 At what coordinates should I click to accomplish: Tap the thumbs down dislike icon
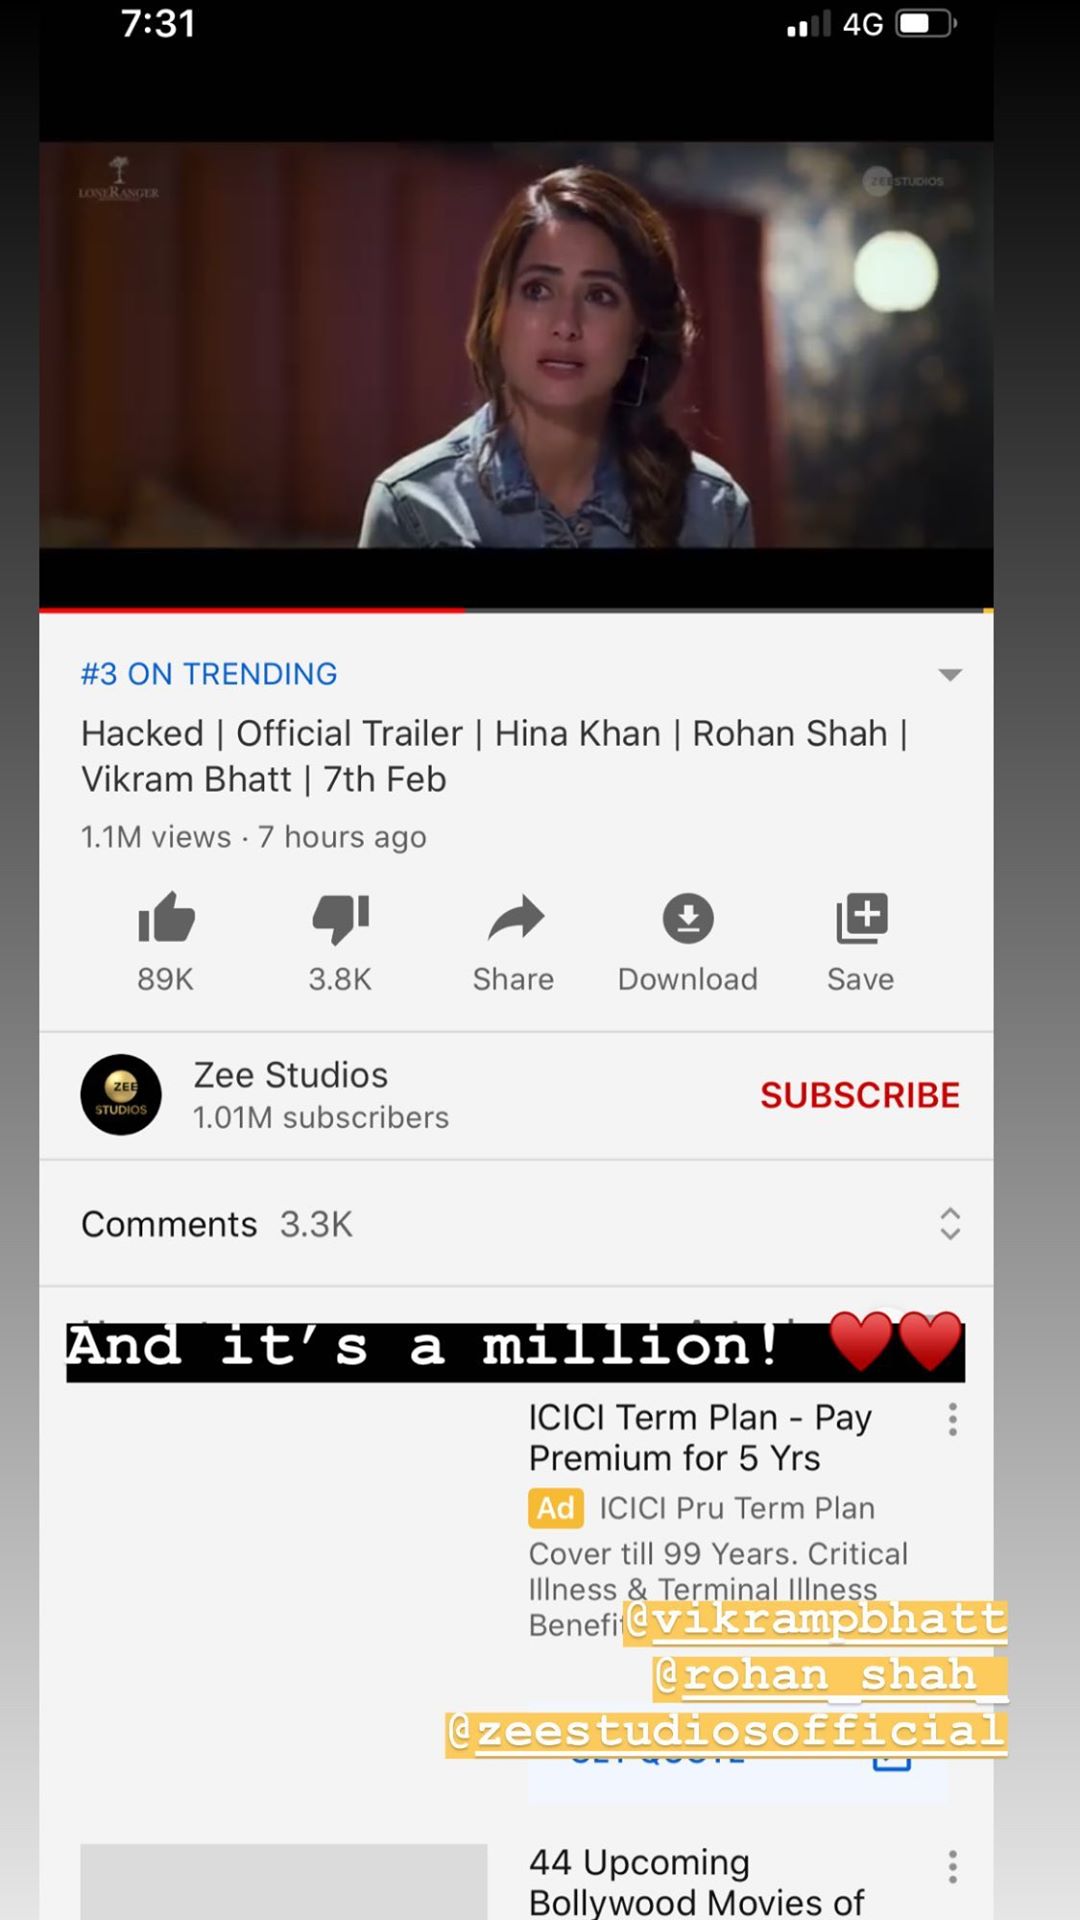coord(340,918)
